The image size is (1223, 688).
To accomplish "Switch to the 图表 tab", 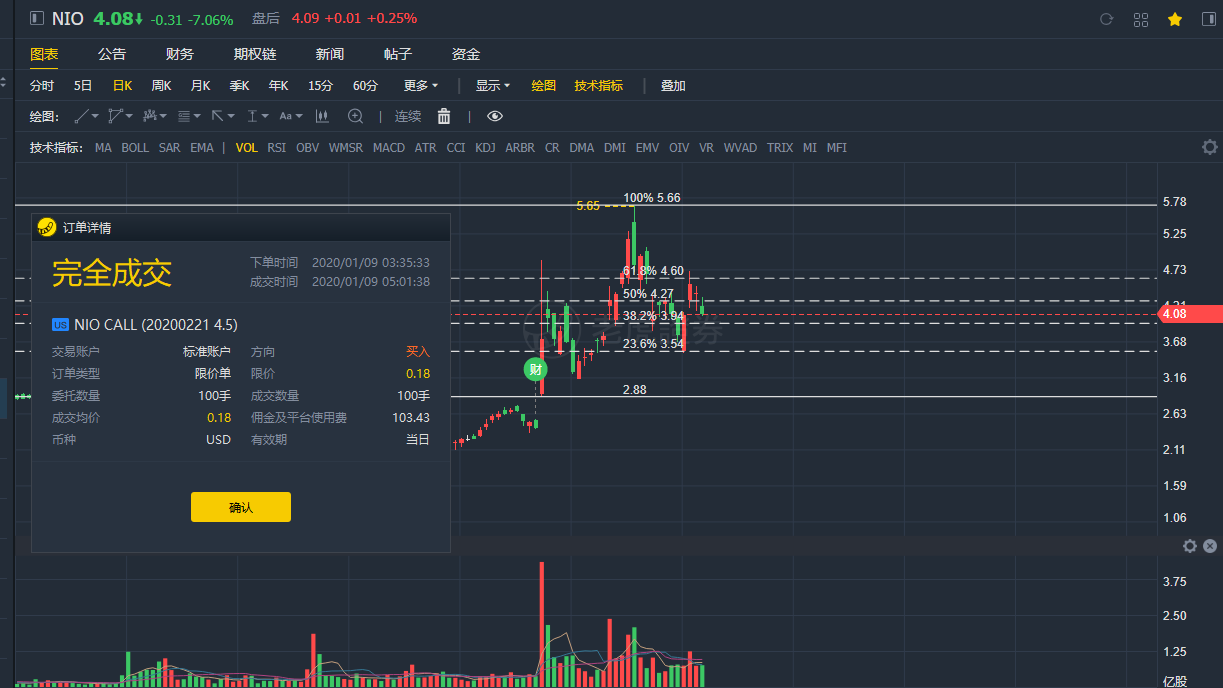I will [44, 54].
